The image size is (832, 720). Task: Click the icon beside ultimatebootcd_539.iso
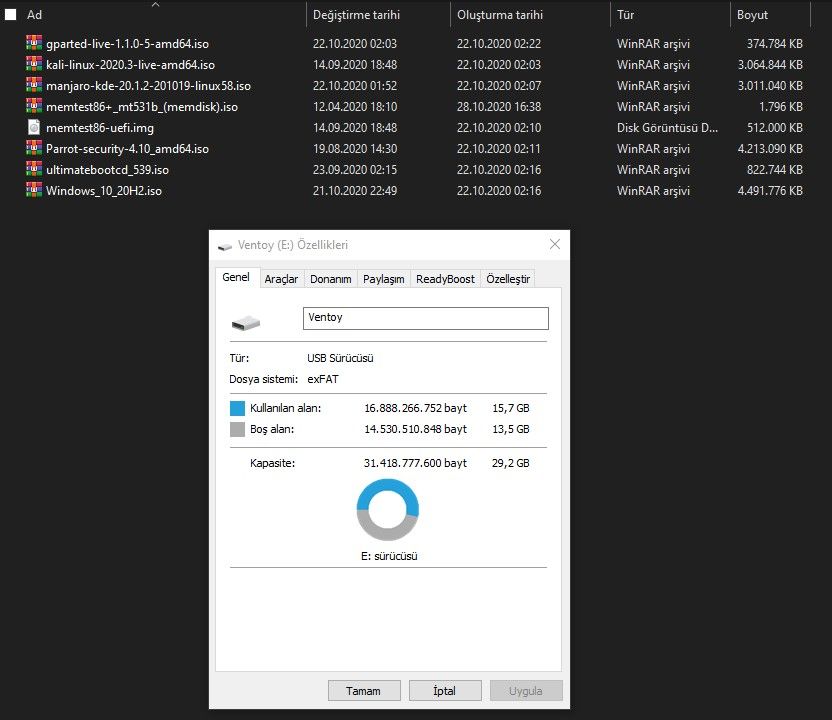(x=34, y=169)
